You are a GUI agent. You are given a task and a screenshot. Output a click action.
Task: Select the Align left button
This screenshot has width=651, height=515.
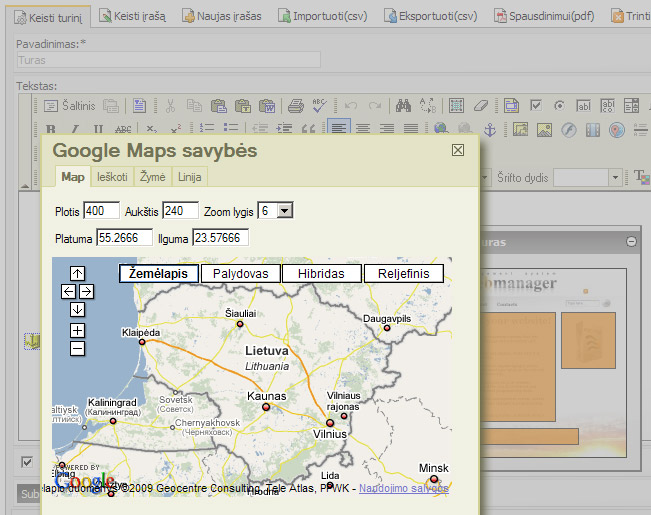(x=339, y=128)
